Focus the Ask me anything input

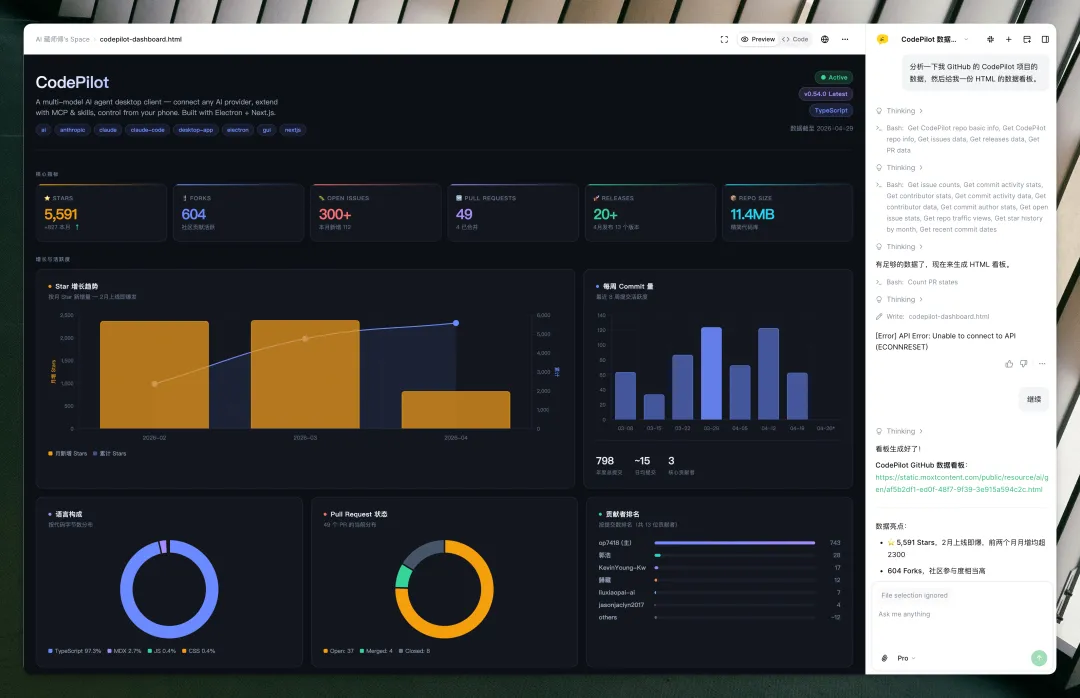point(962,614)
